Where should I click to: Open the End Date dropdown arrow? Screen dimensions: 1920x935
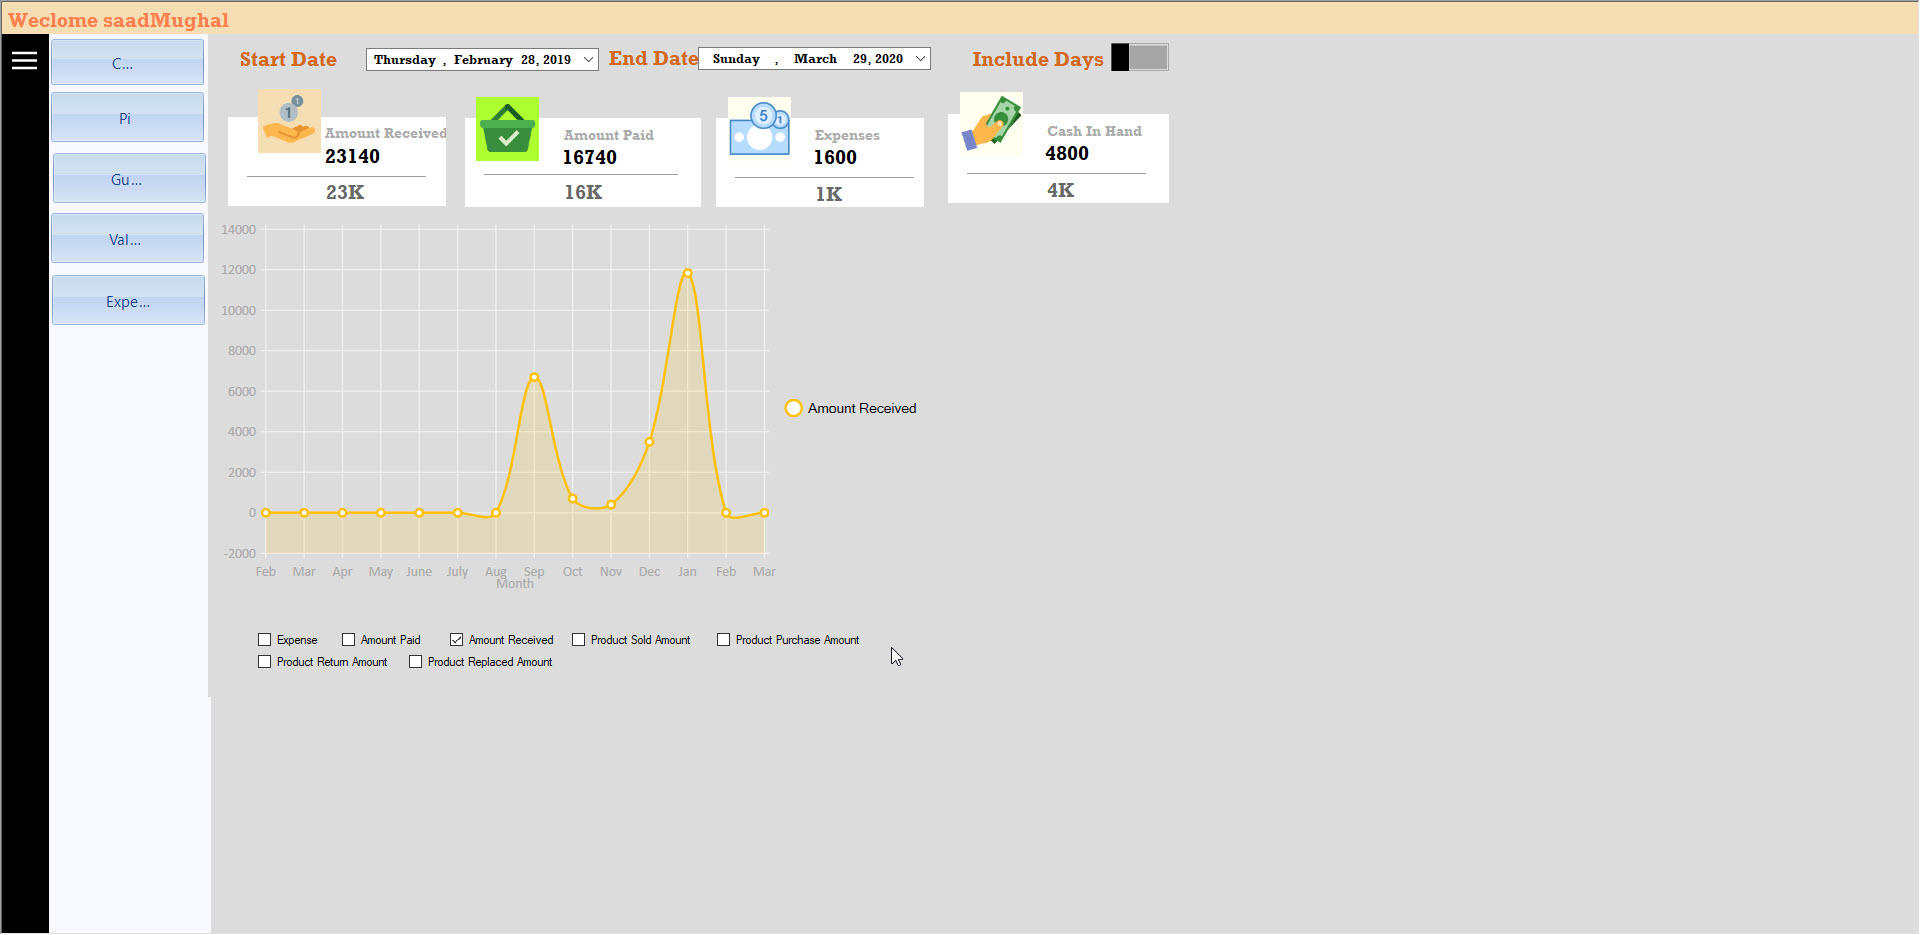(920, 59)
